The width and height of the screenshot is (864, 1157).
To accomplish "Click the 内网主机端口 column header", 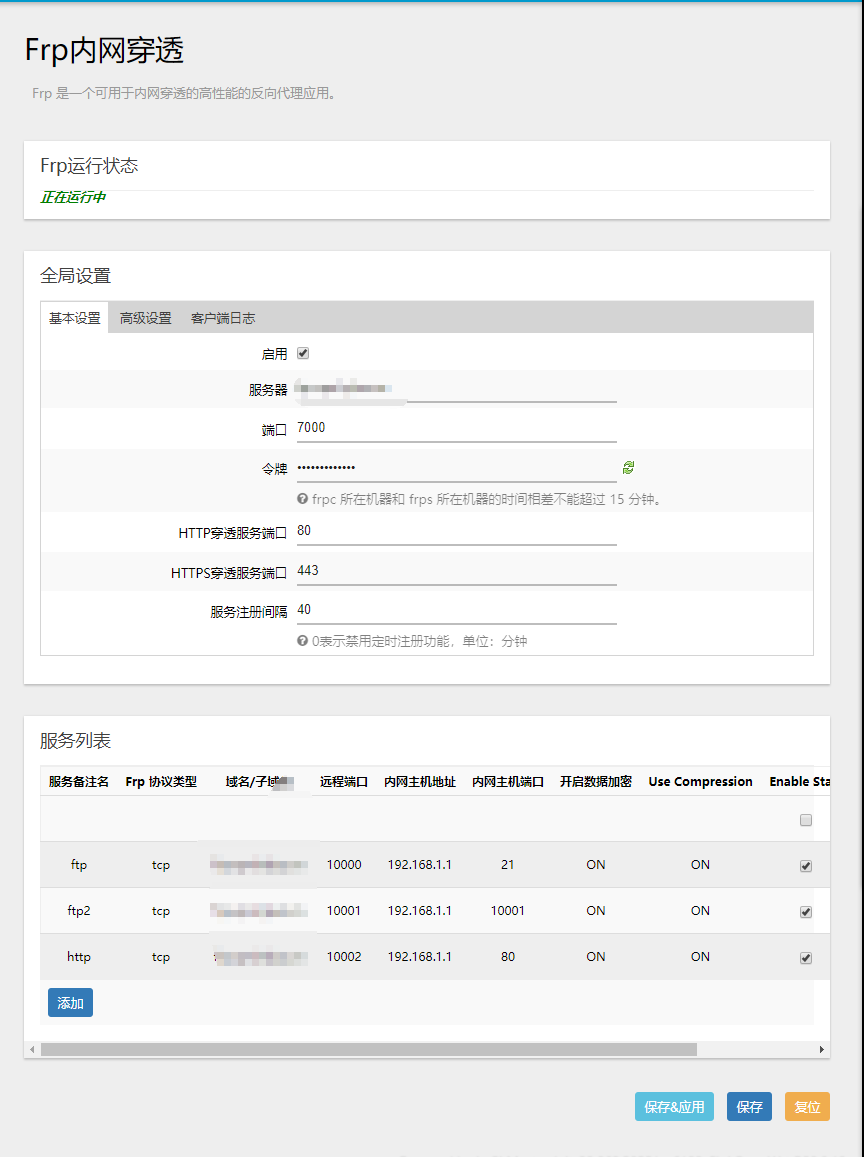I will point(508,781).
